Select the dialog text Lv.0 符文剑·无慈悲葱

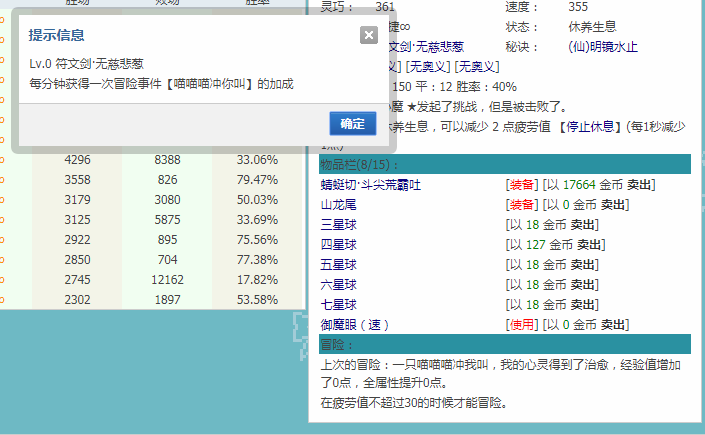pyautogui.click(x=86, y=64)
